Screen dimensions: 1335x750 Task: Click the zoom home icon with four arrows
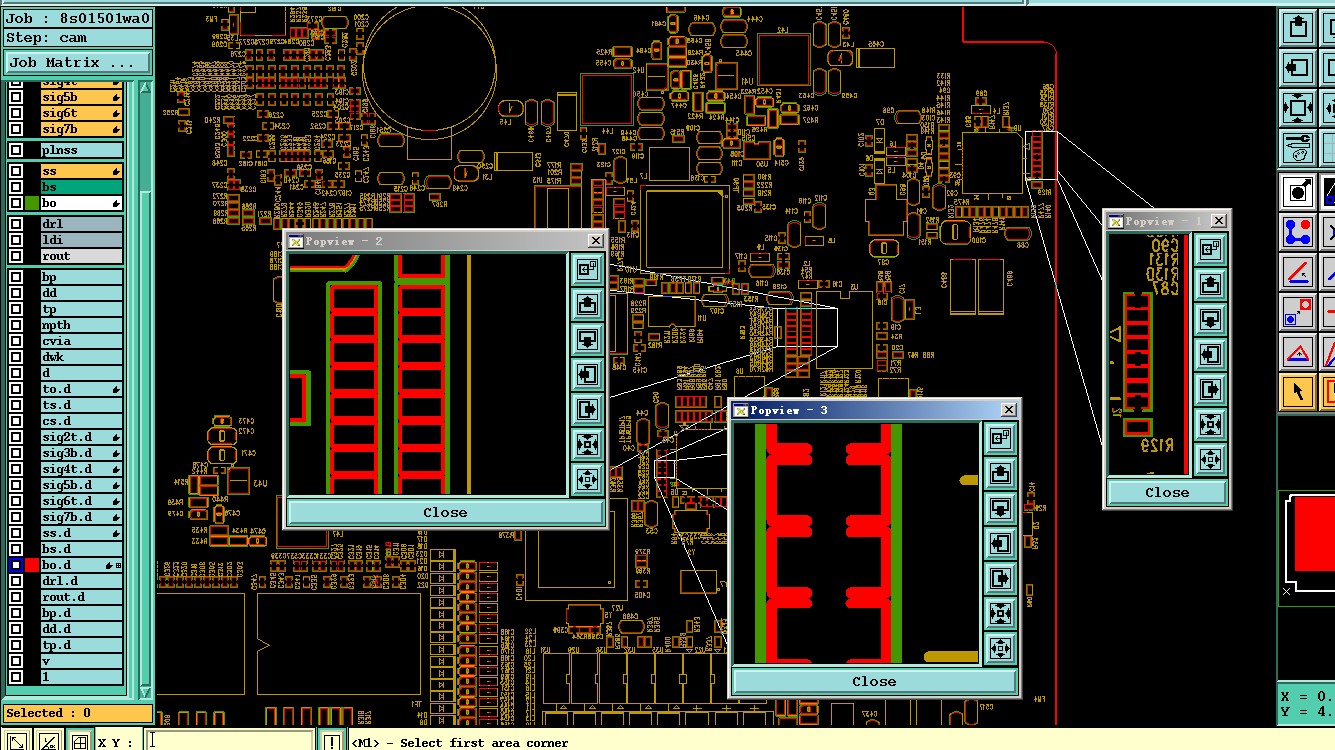tap(1298, 108)
